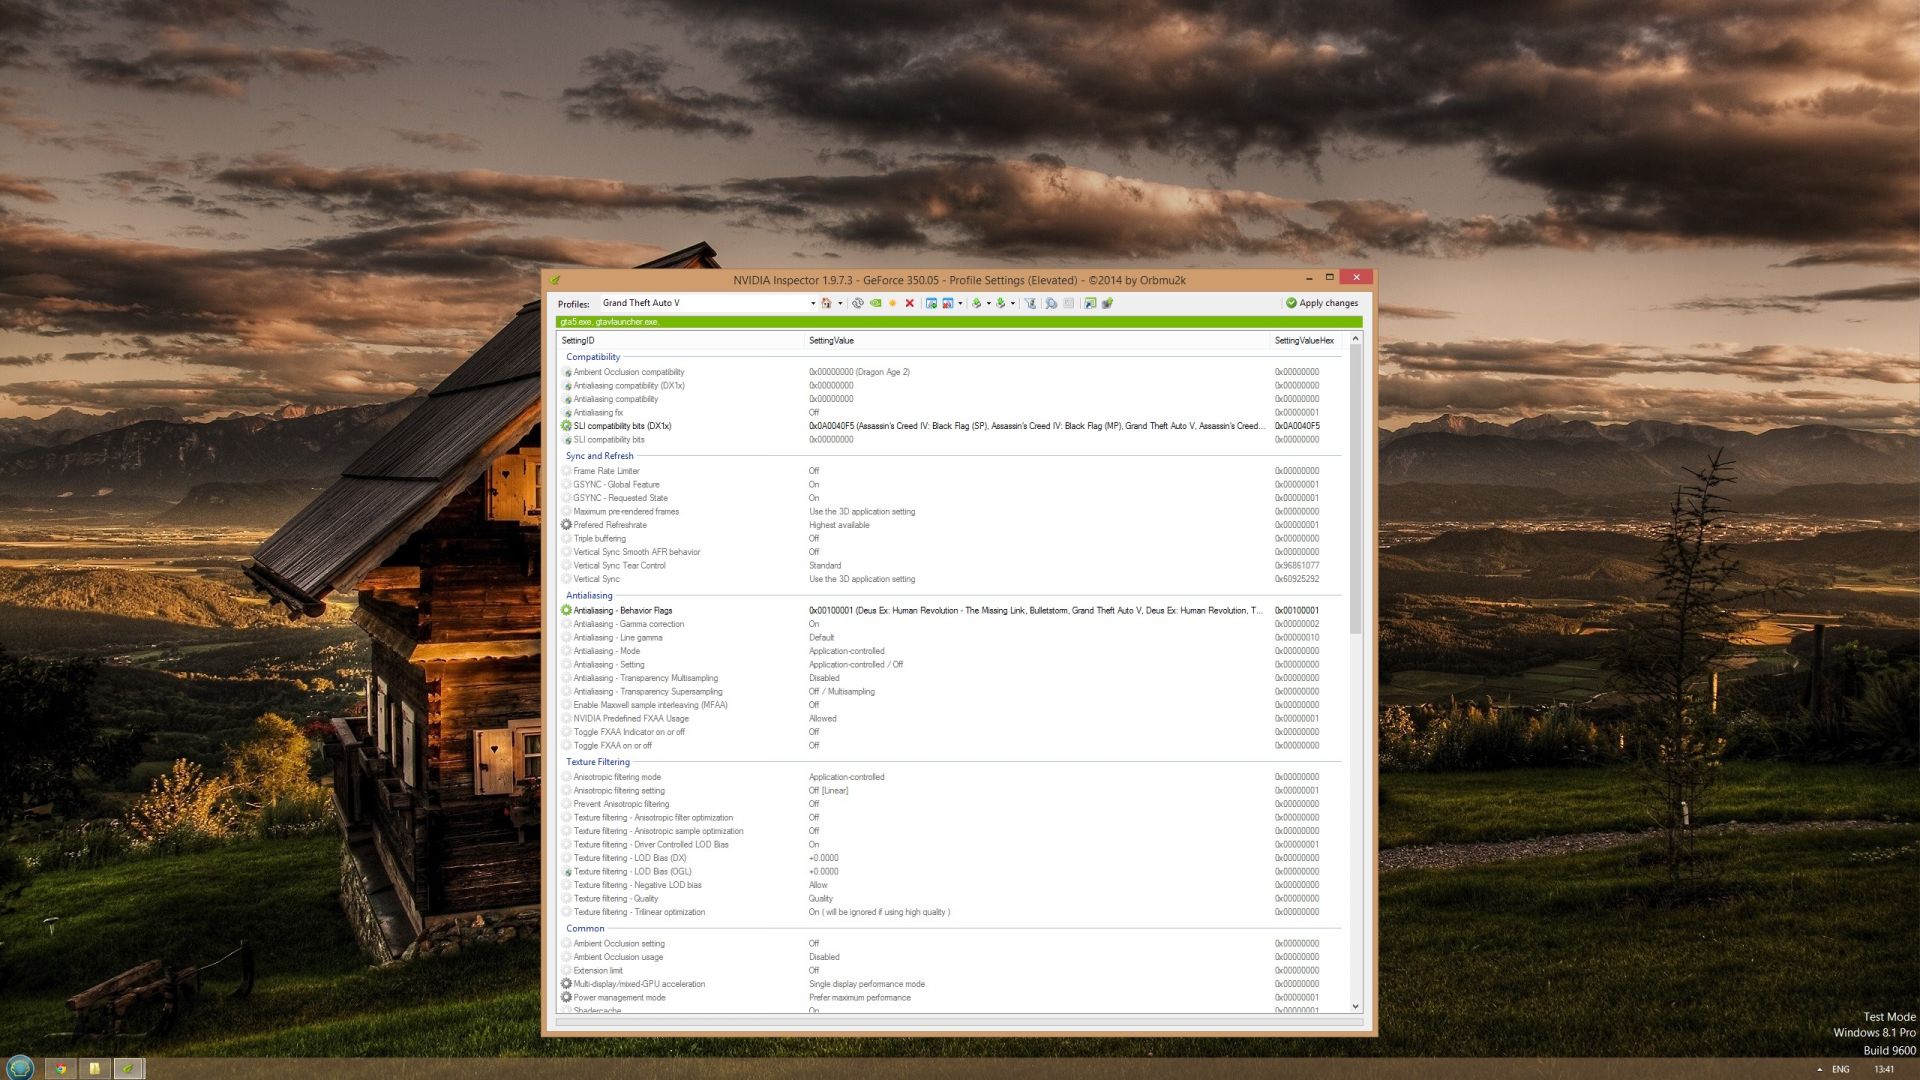Click the orange create new profile icon

892,303
